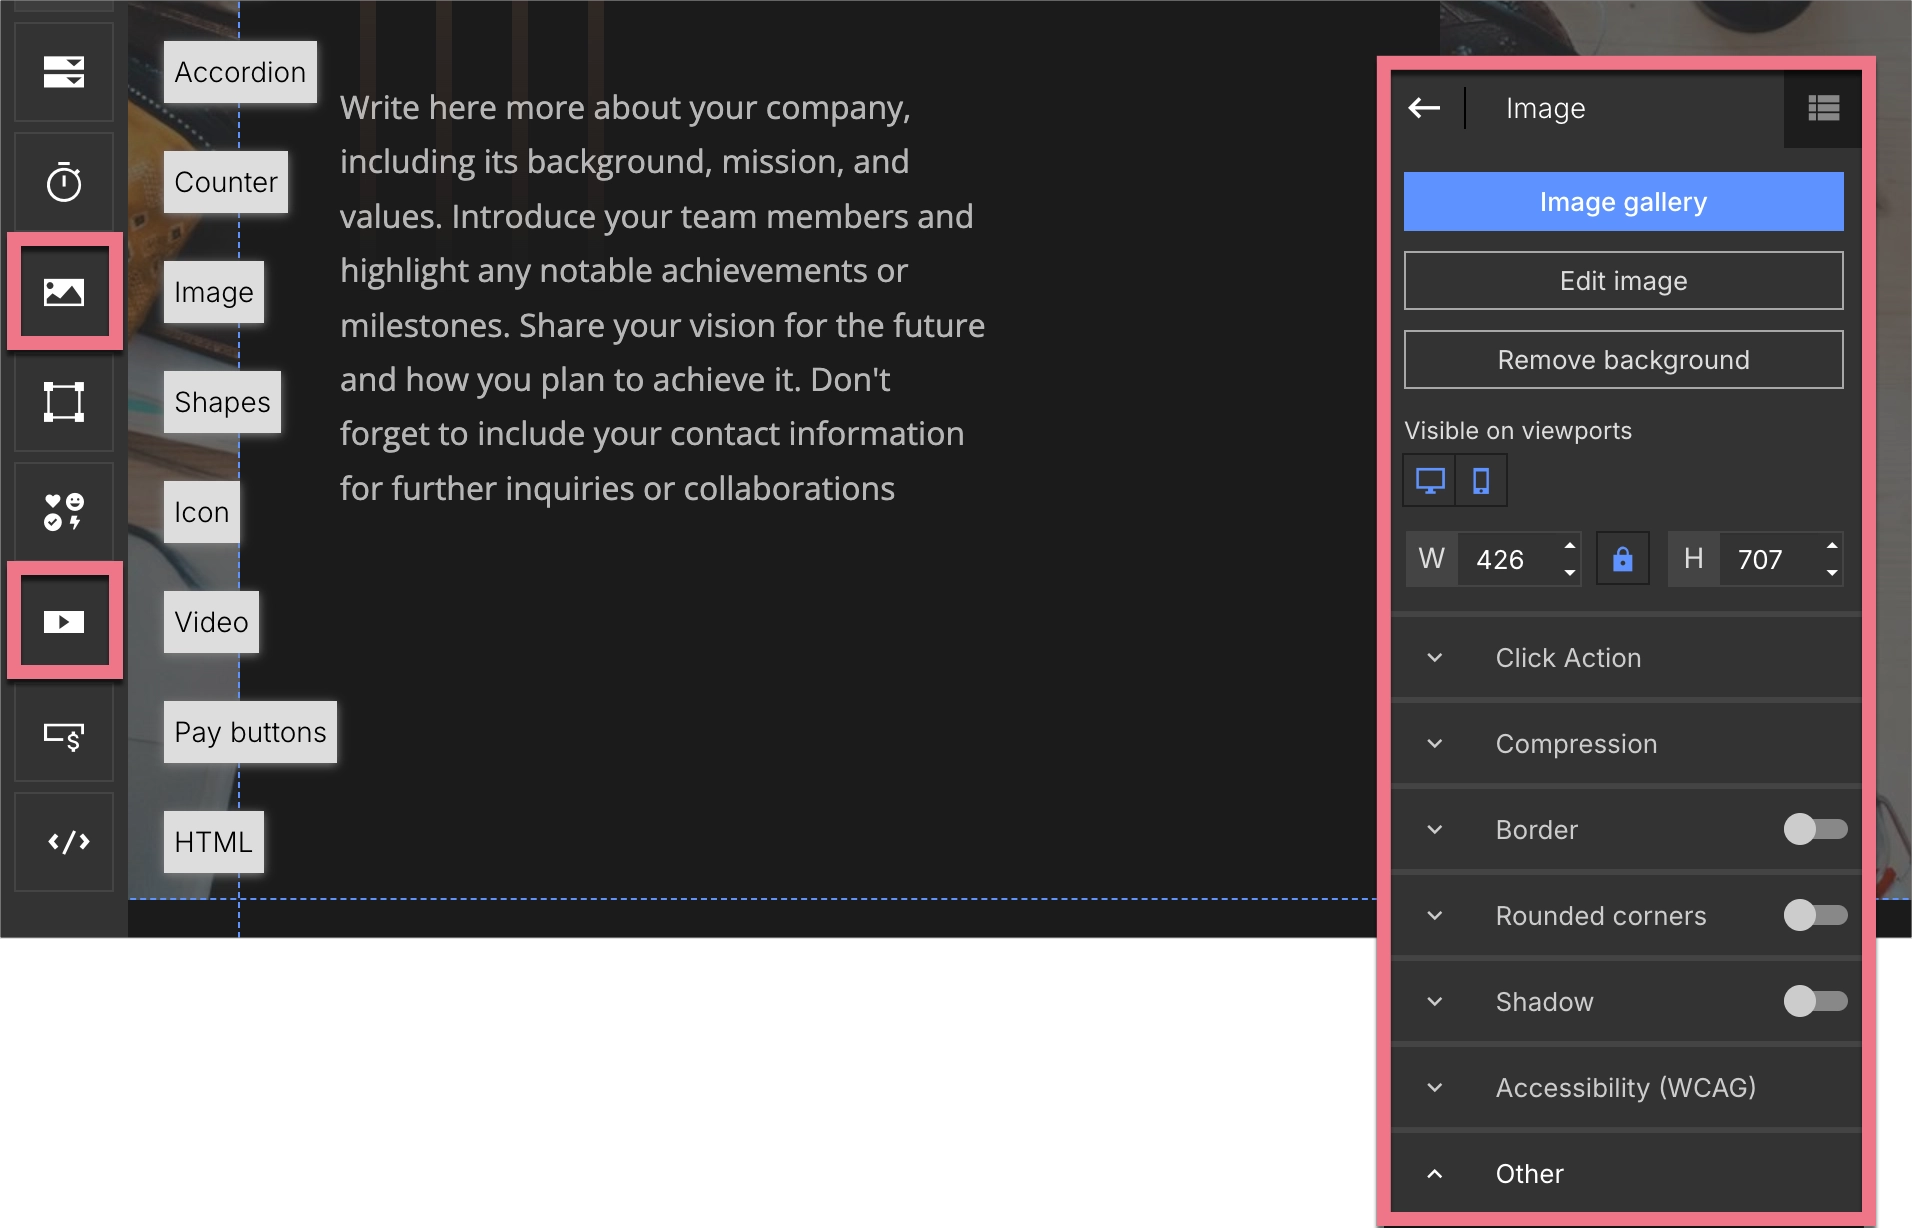Image resolution: width=1912 pixels, height=1228 pixels.
Task: Select the Image element in the sidebar
Action: 63,291
